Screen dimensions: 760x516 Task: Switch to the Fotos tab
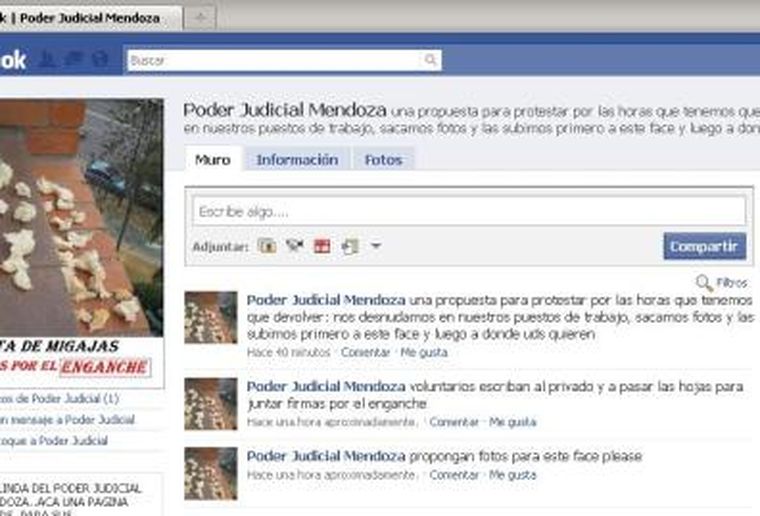pos(383,159)
